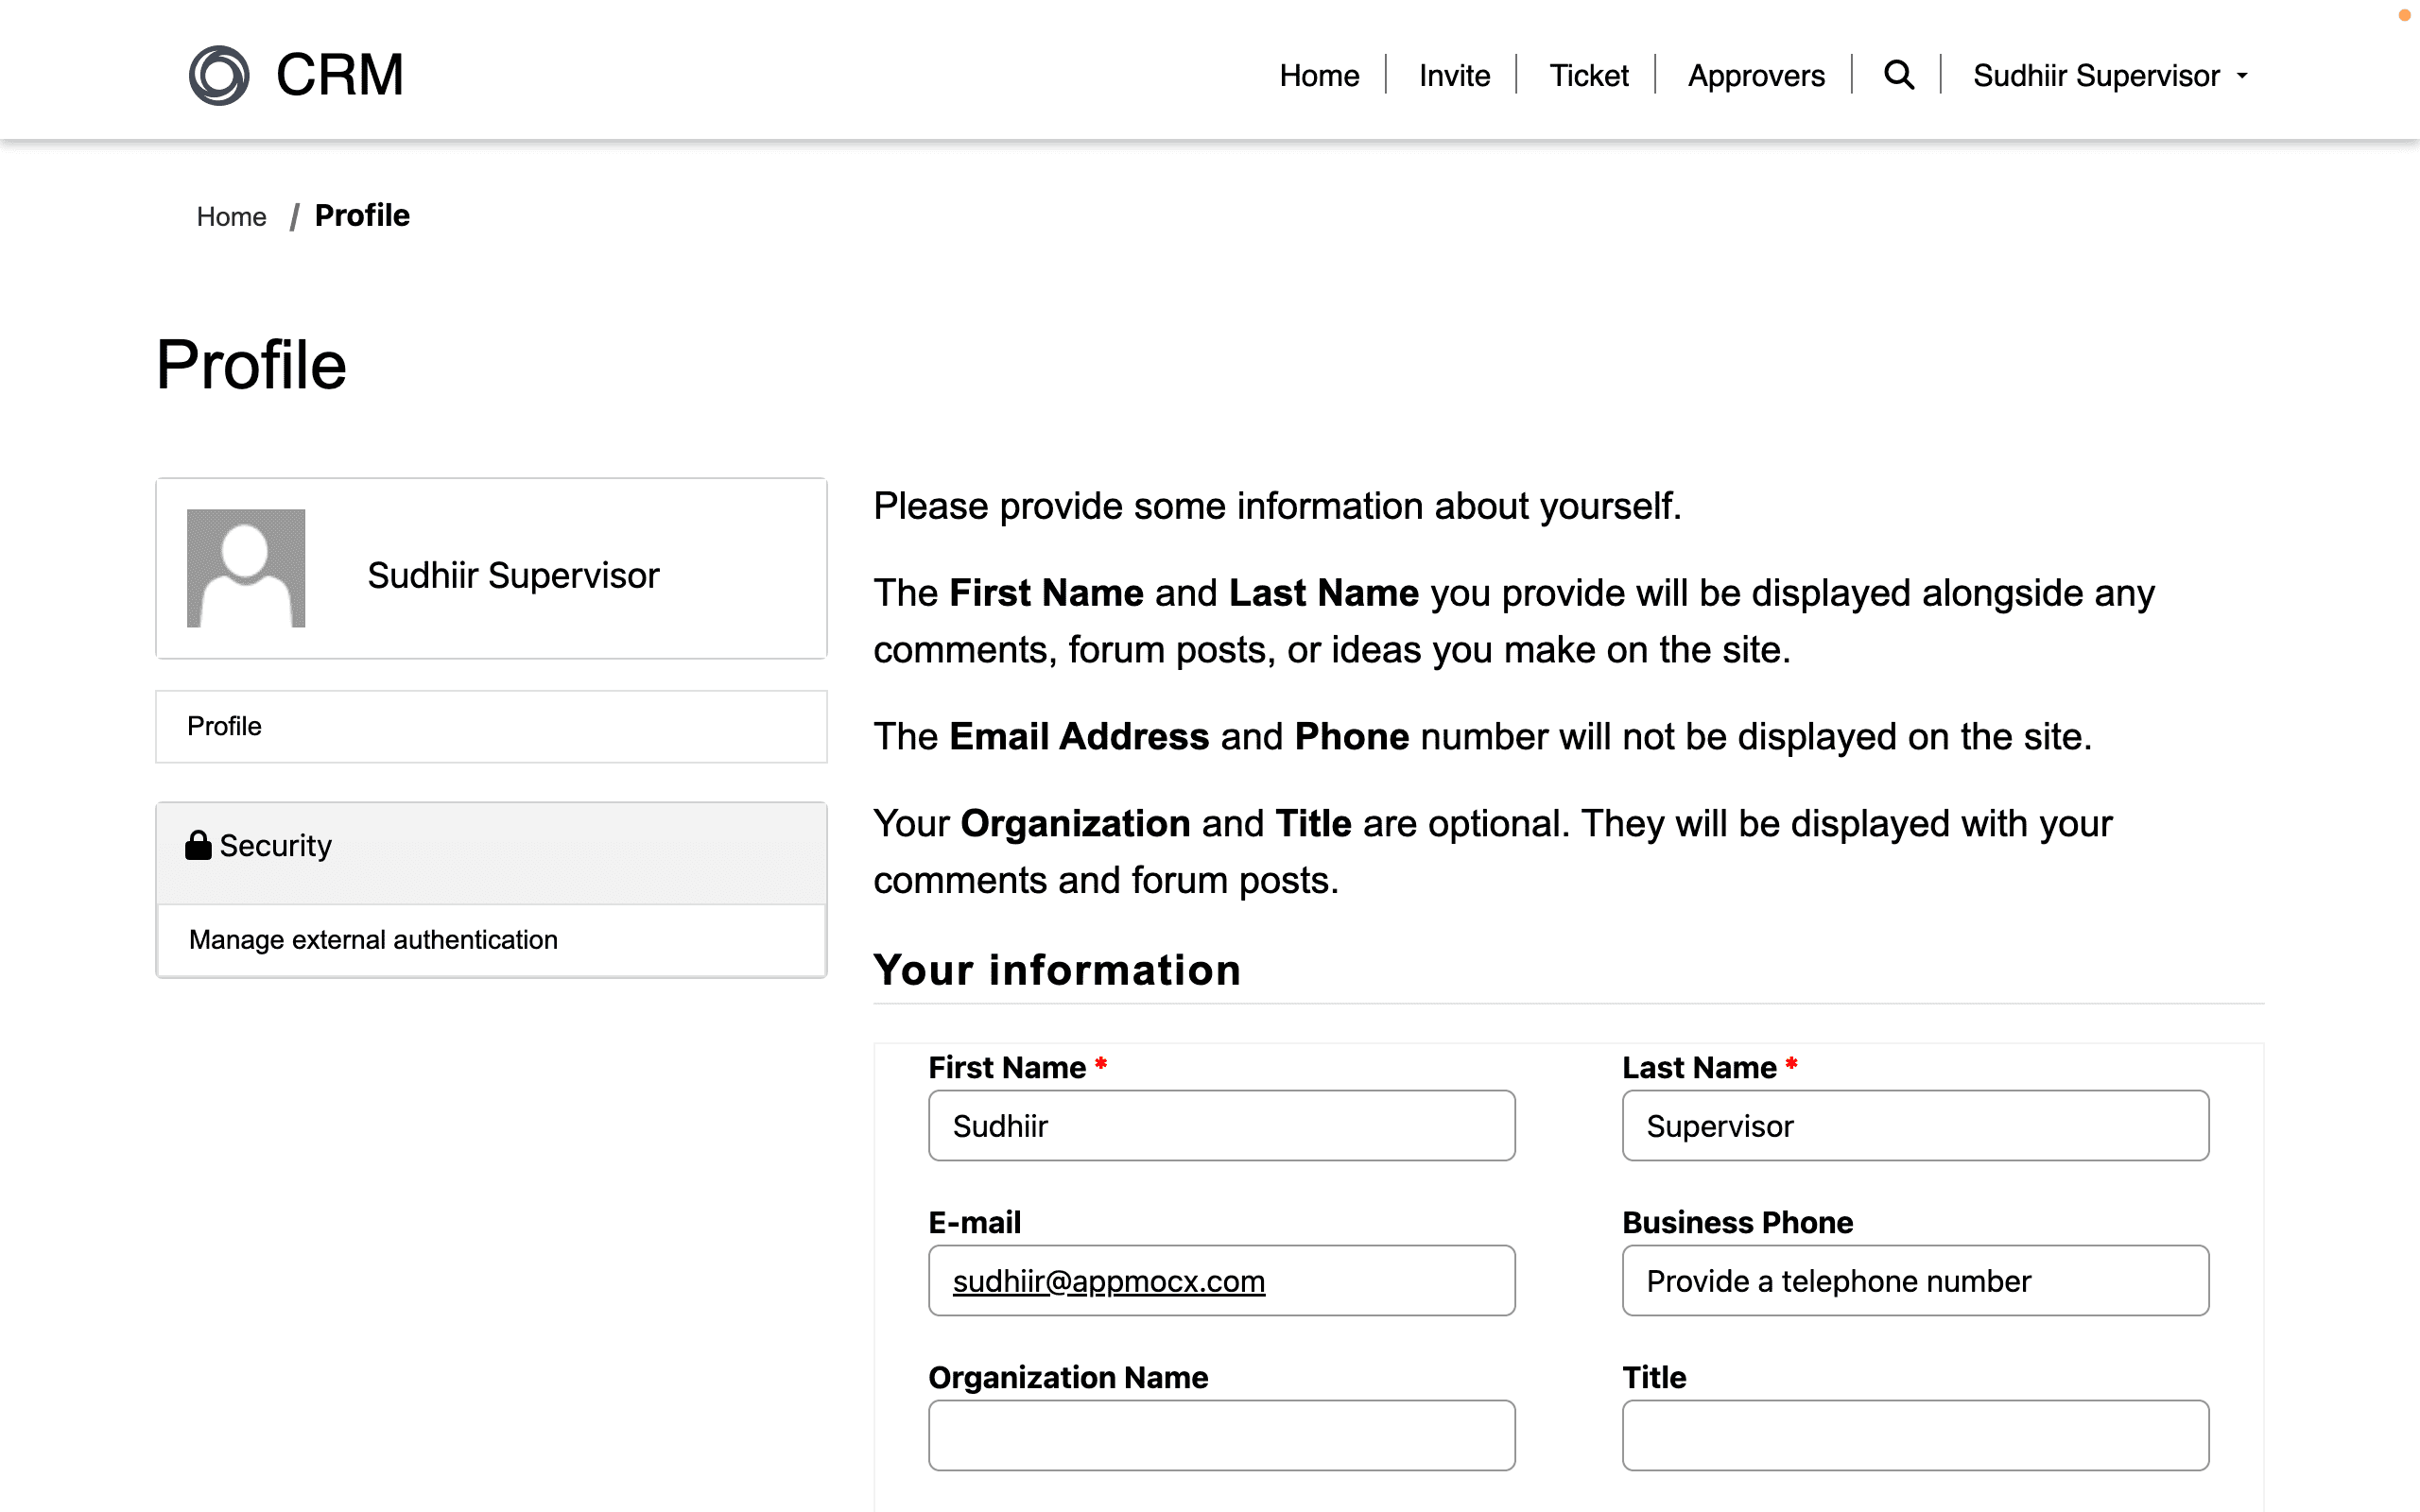Open the Ticket navigation item
Image resolution: width=2420 pixels, height=1512 pixels.
coord(1588,76)
